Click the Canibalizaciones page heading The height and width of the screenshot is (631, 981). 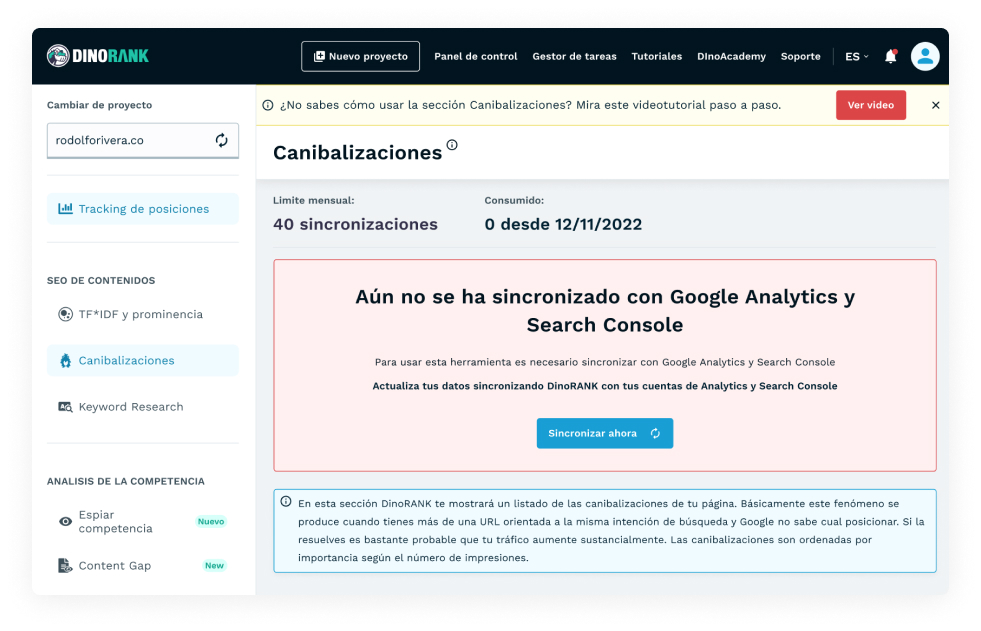(x=357, y=153)
